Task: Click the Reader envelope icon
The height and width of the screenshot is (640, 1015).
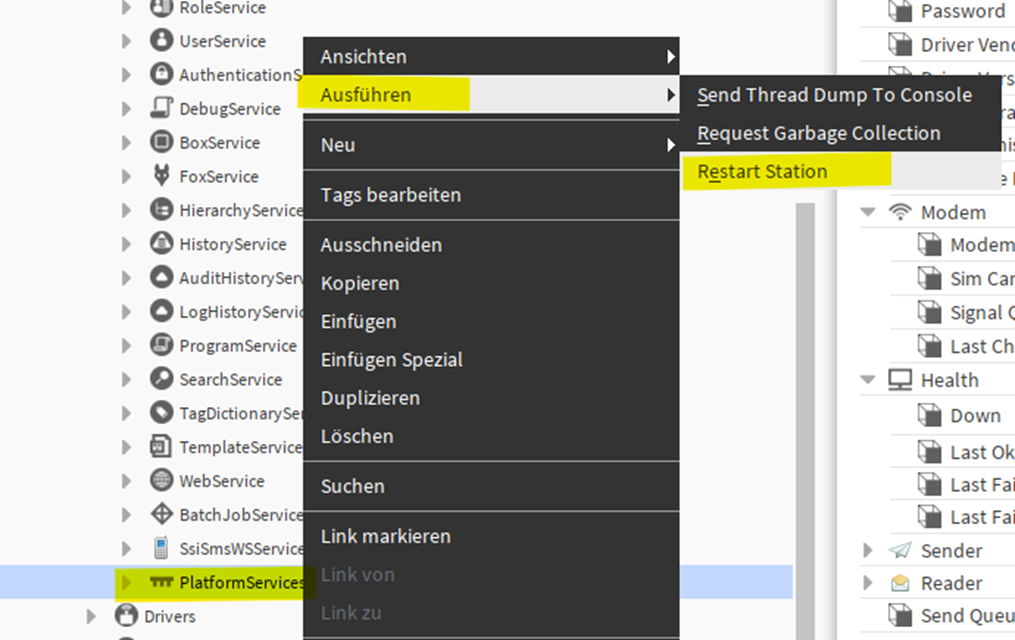Action: click(900, 583)
